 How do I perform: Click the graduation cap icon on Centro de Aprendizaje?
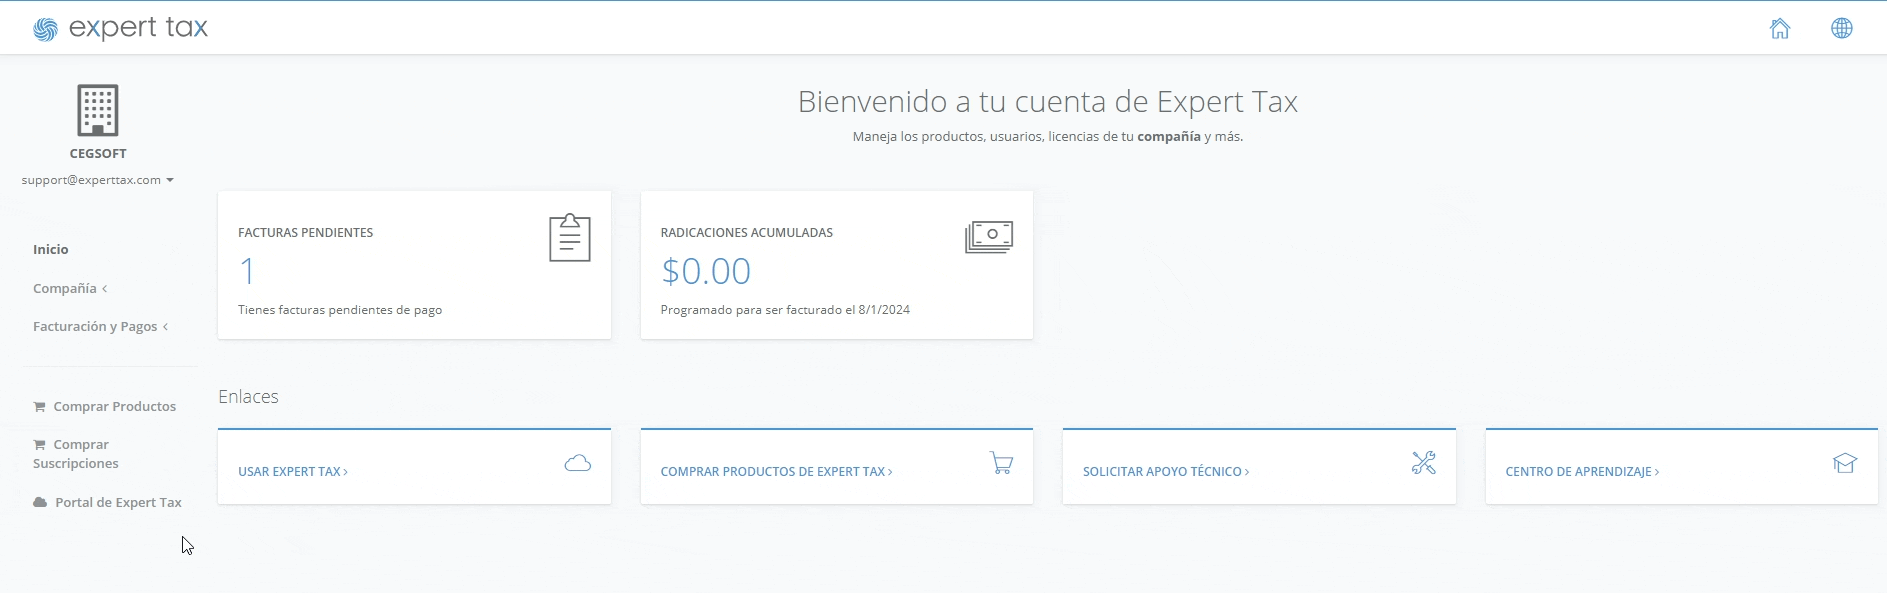coord(1845,463)
